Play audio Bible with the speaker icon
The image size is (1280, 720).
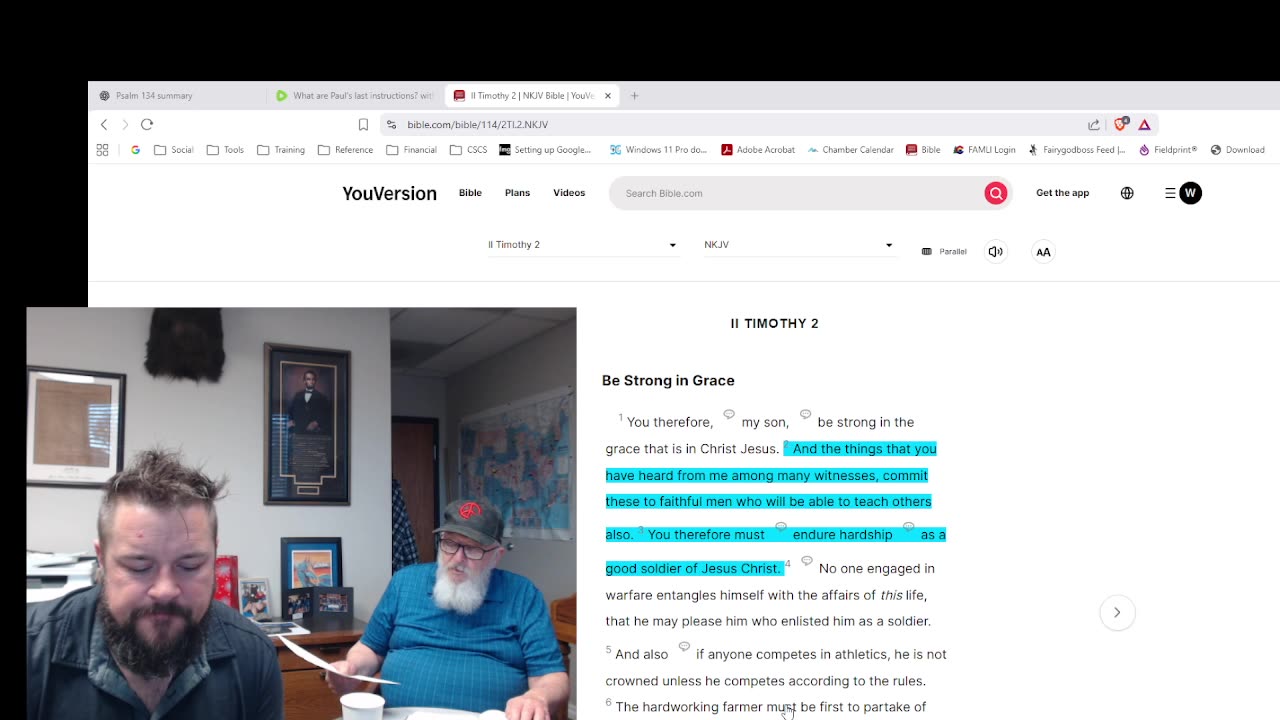(x=995, y=252)
